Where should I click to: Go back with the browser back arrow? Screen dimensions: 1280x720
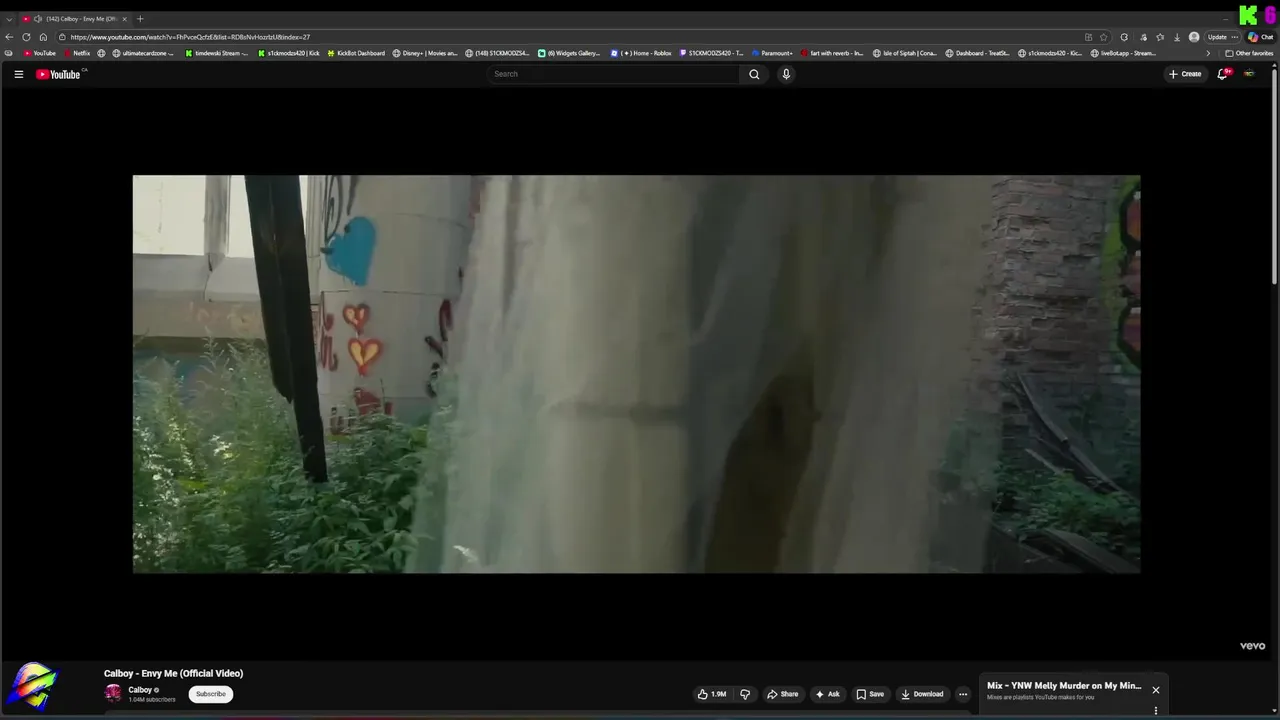click(x=9, y=37)
